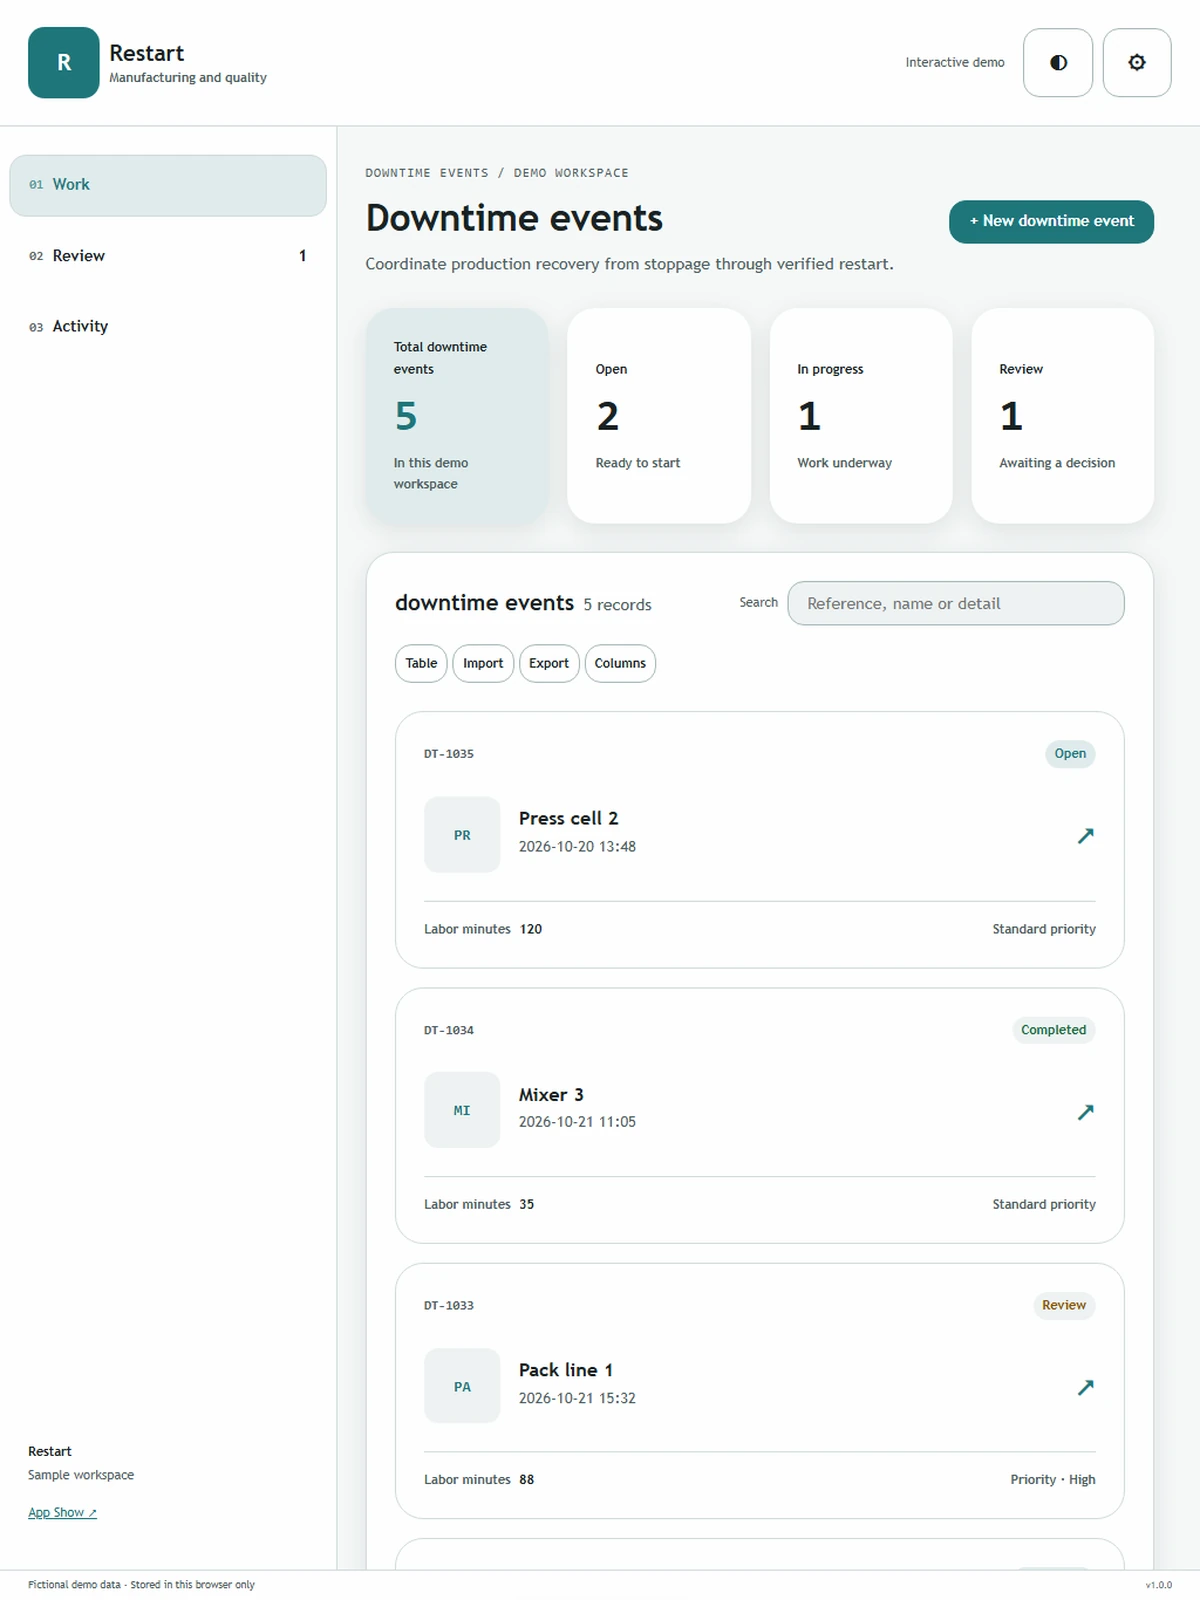The width and height of the screenshot is (1200, 1600).
Task: Click the v1.0.0 version label
Action: pyautogui.click(x=1158, y=1585)
